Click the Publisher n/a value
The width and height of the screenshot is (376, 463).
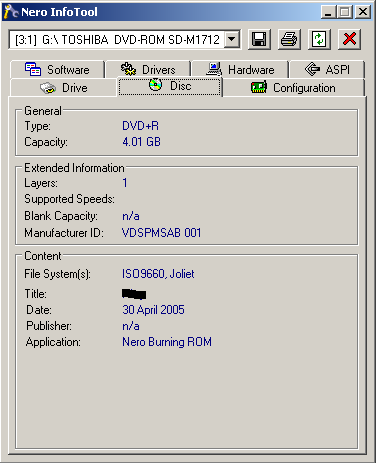[131, 326]
